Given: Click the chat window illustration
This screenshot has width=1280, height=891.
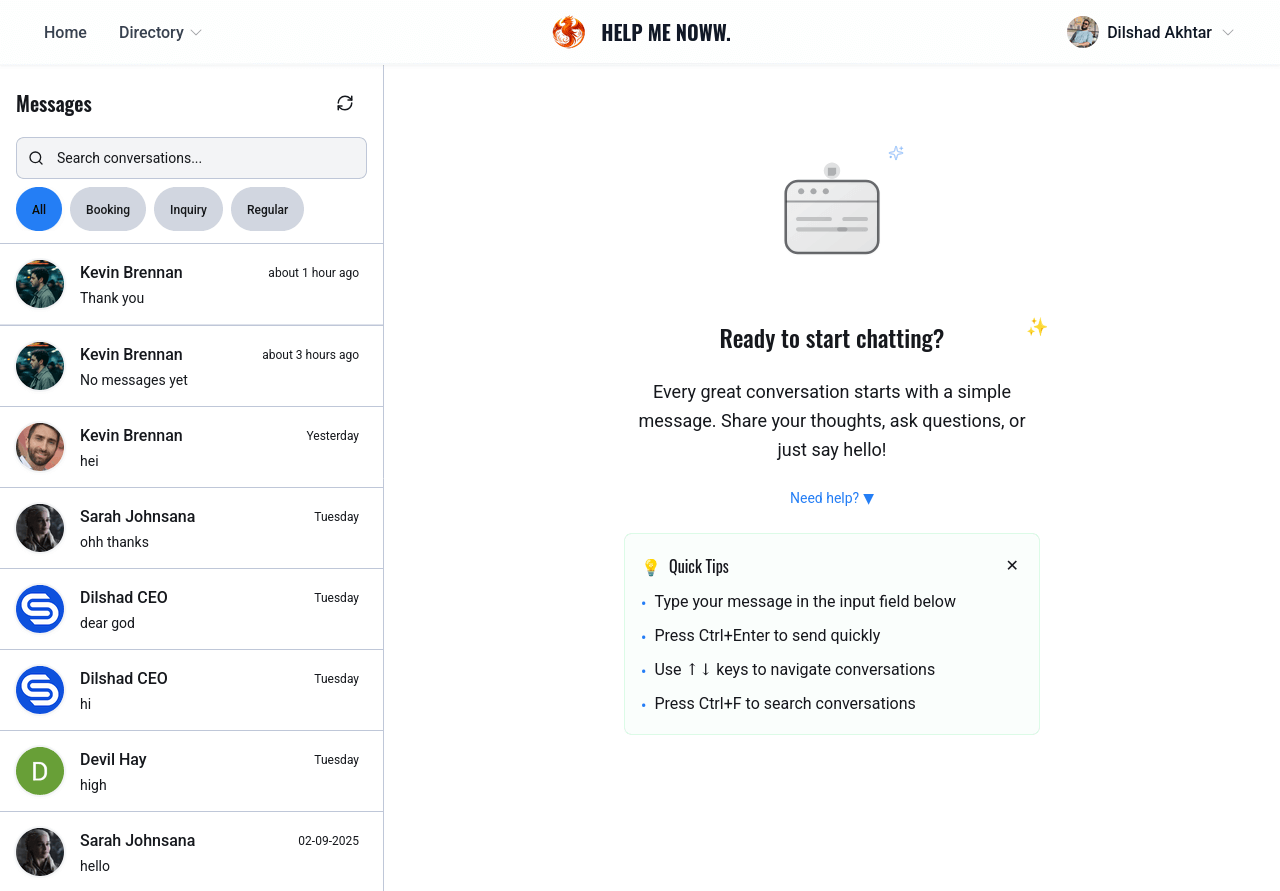Looking at the screenshot, I should [x=832, y=214].
